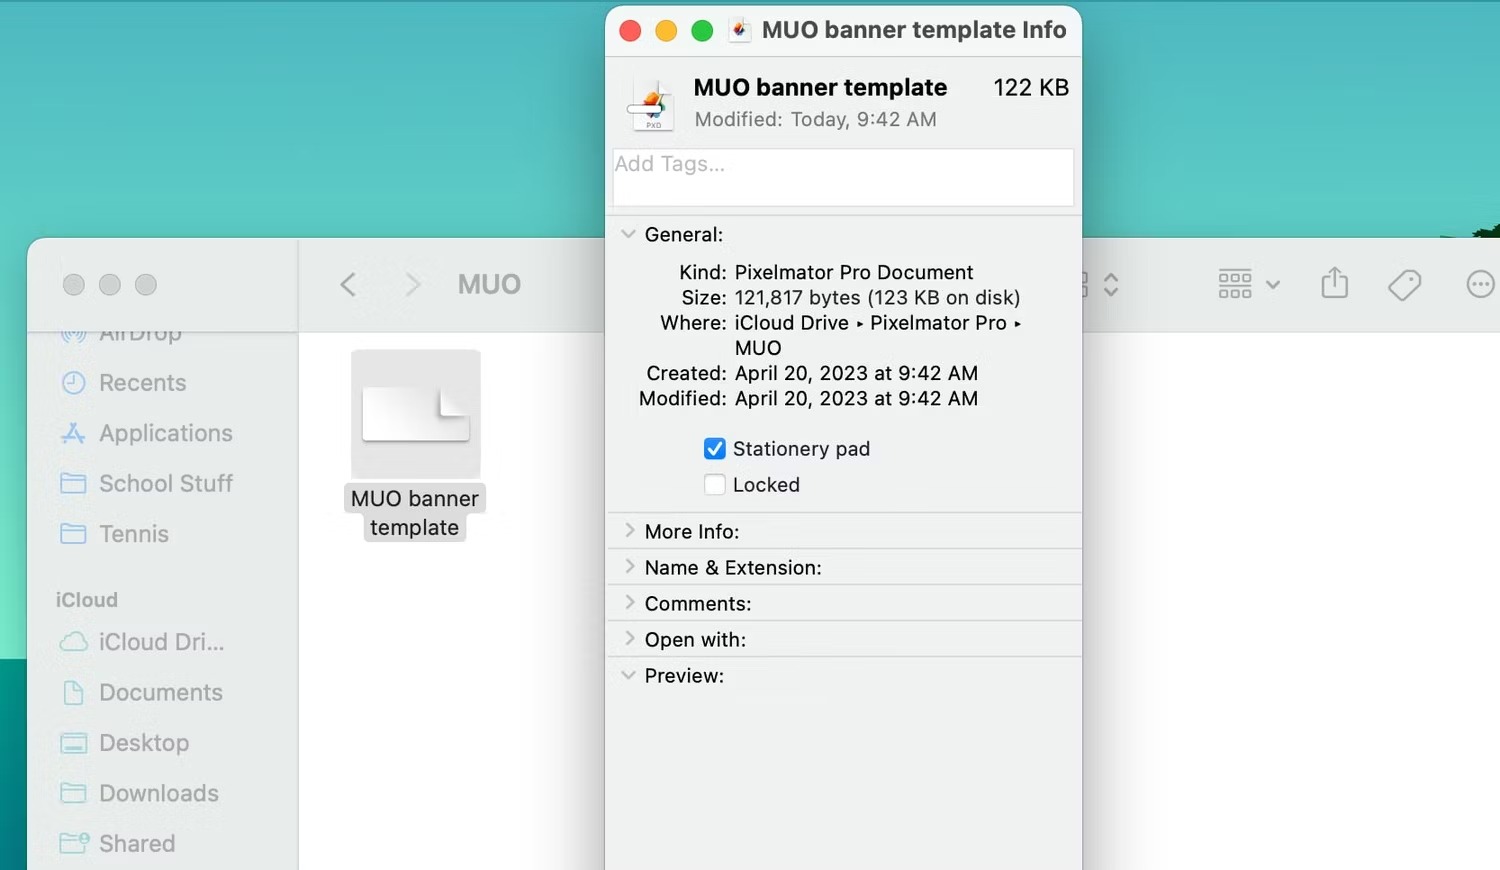The height and width of the screenshot is (870, 1500).
Task: Open the Group By dropdown in Finder toolbar
Action: click(x=1249, y=285)
